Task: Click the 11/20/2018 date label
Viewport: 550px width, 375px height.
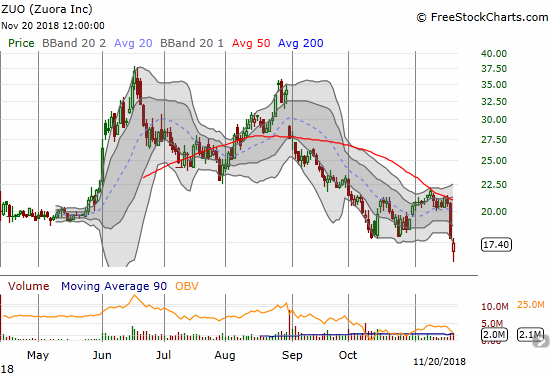Action: click(x=439, y=362)
